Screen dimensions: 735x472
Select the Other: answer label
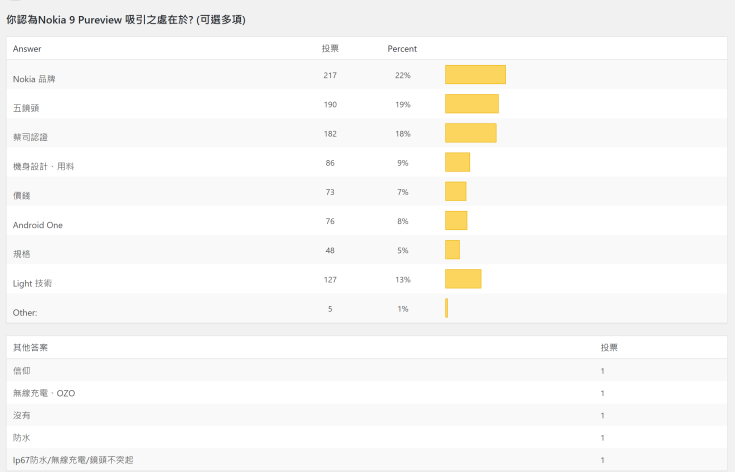[x=25, y=313]
